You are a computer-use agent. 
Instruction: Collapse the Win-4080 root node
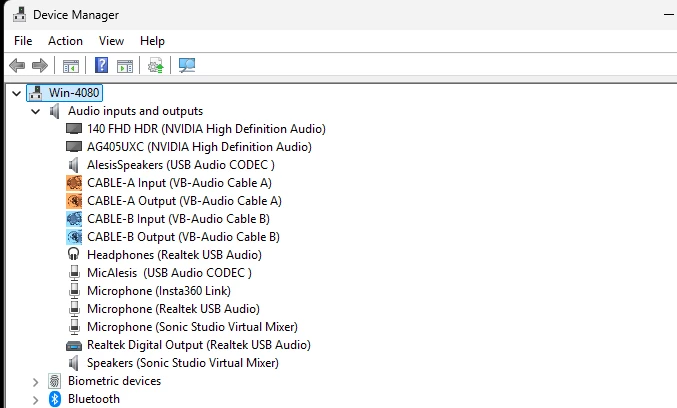click(x=16, y=93)
